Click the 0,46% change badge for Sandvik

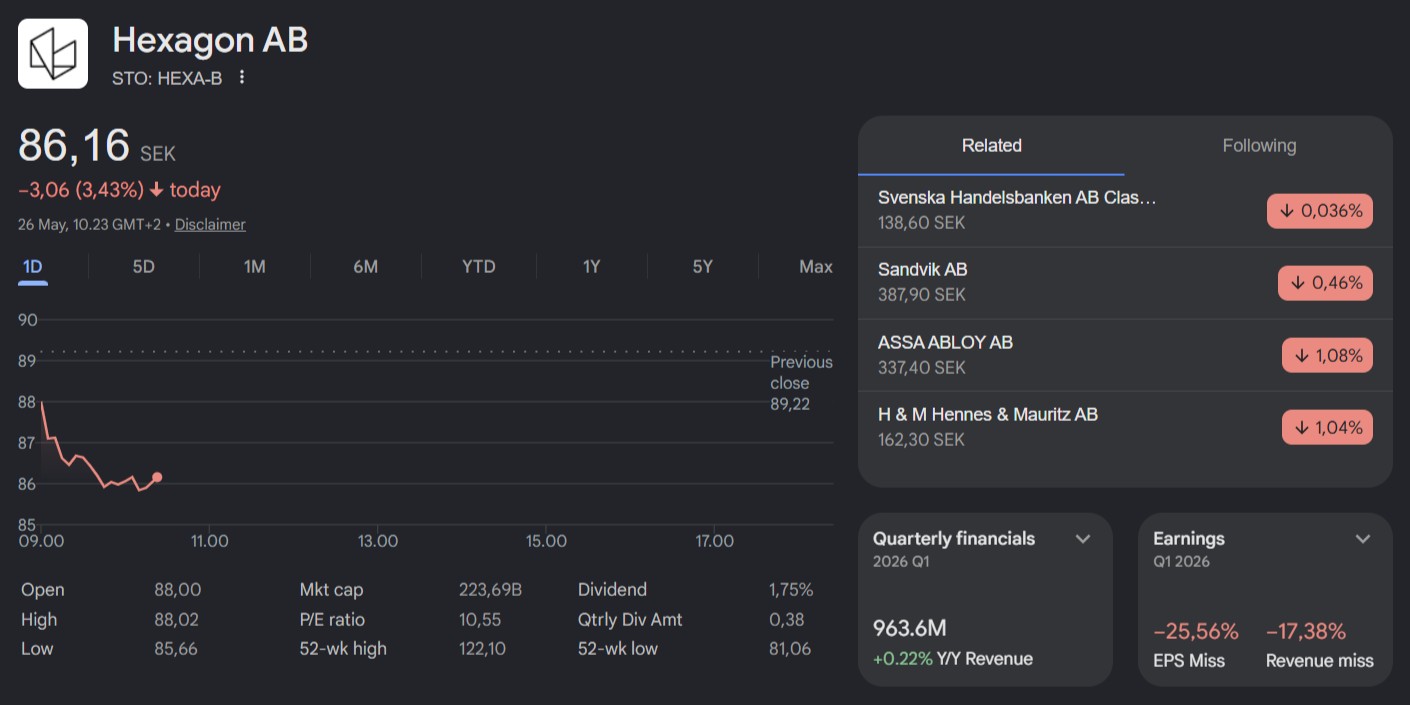coord(1325,283)
